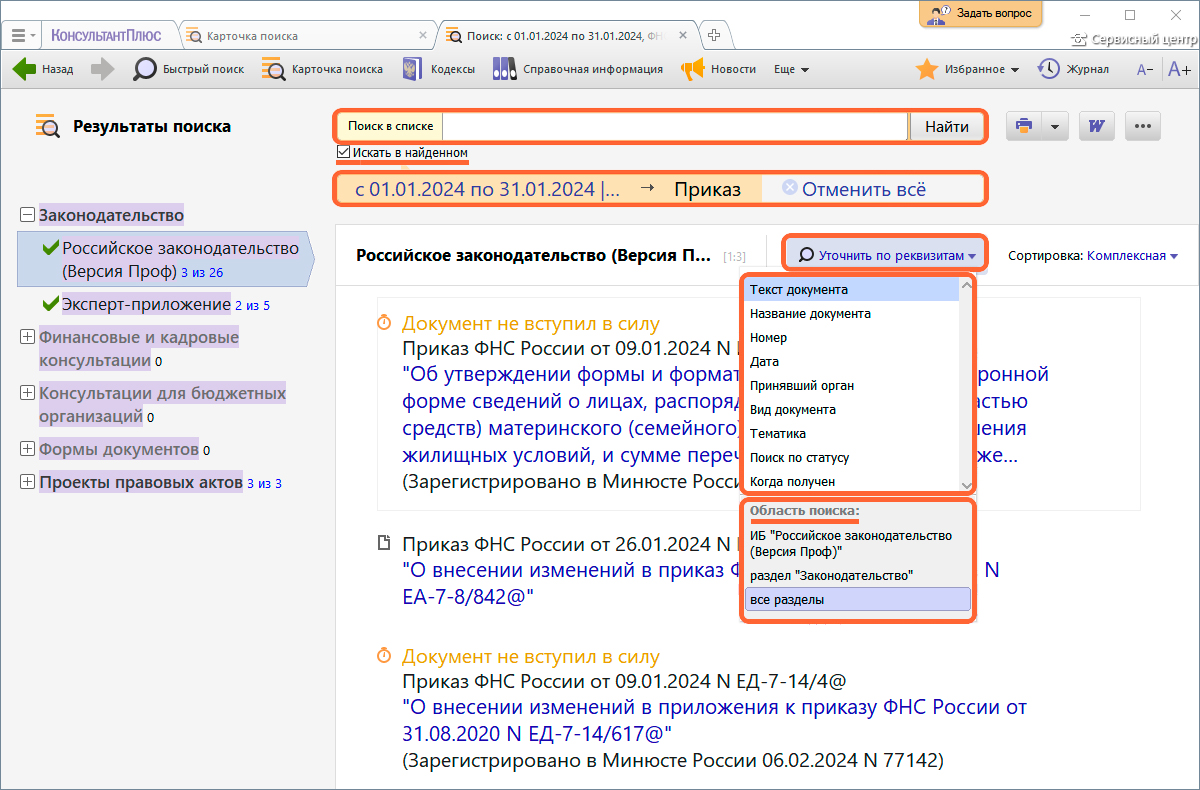Screen dimensions: 1200x790
Task: Choose Текст документа from the refine menu
Action: click(852, 290)
